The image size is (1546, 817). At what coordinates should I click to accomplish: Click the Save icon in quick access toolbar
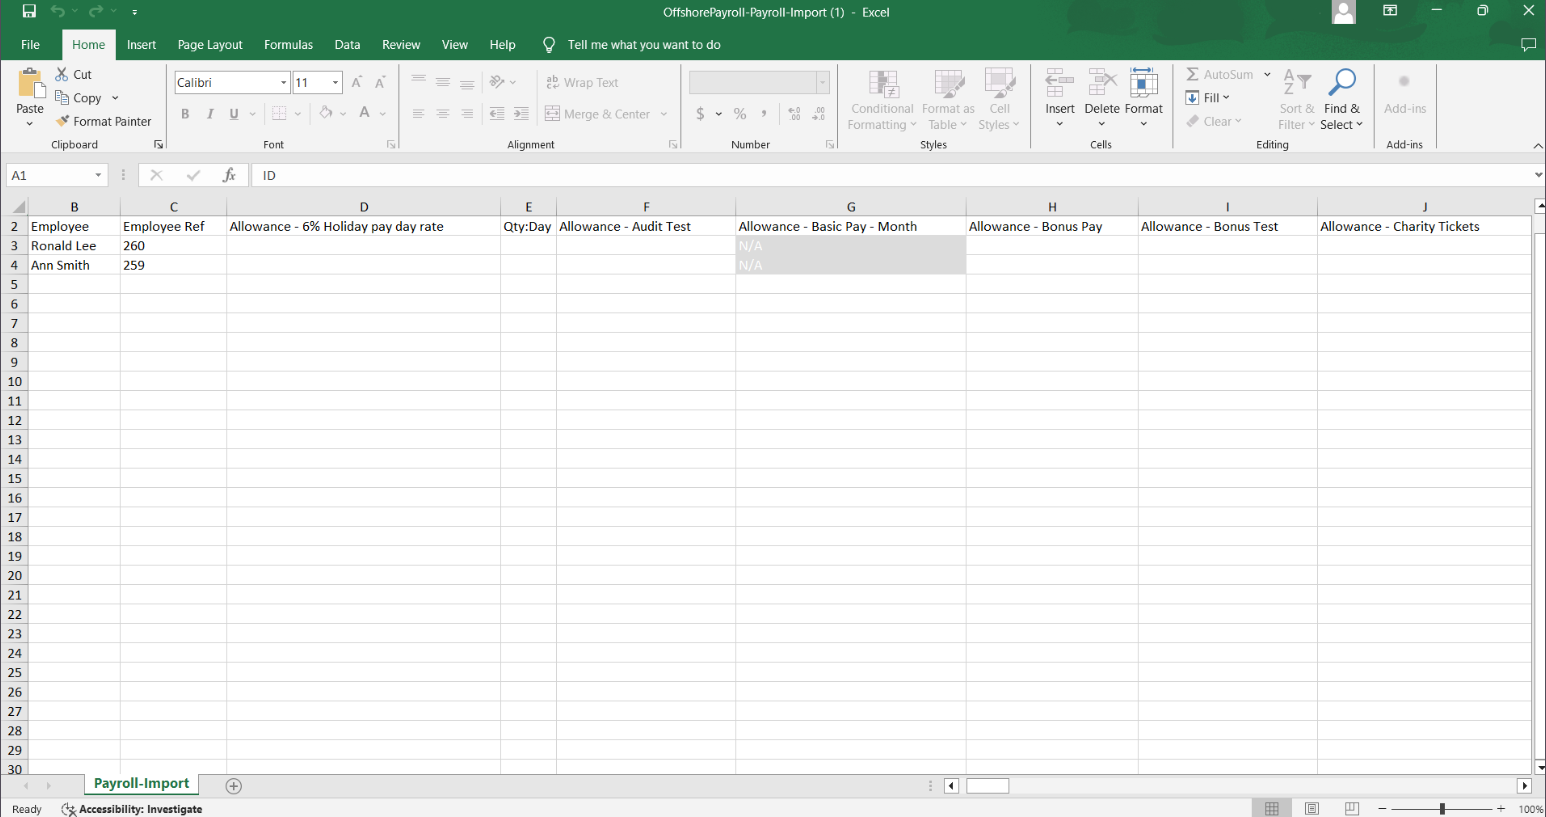click(29, 12)
